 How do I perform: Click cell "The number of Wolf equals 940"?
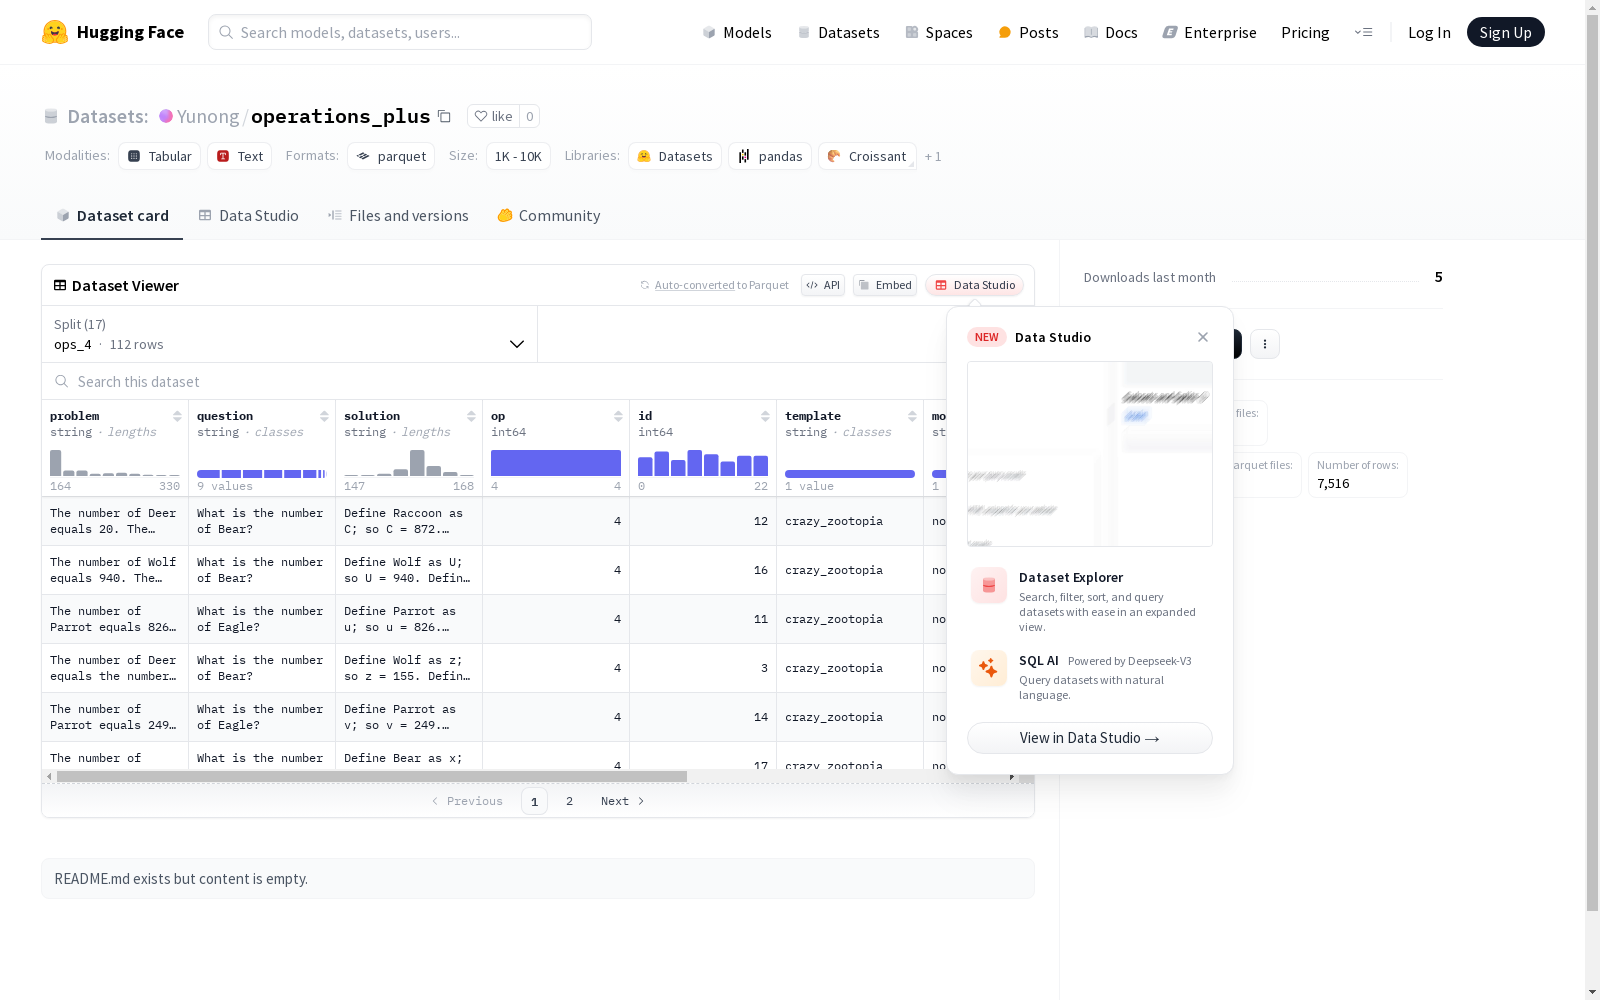pos(115,570)
